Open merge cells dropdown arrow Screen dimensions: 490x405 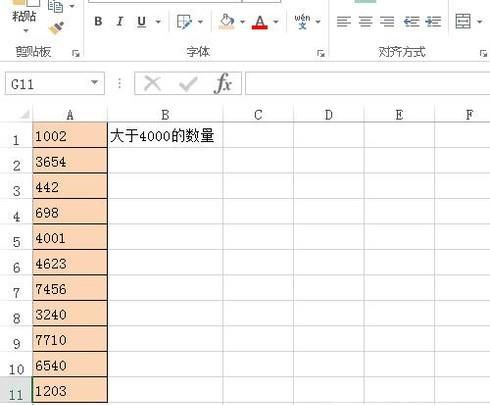[480, 22]
